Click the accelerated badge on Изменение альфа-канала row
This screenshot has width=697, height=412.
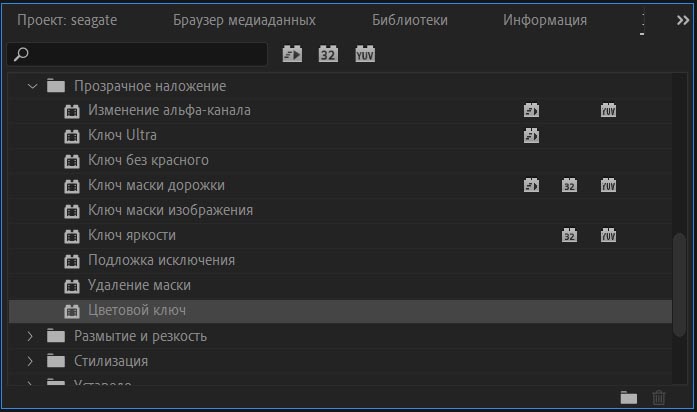click(532, 111)
